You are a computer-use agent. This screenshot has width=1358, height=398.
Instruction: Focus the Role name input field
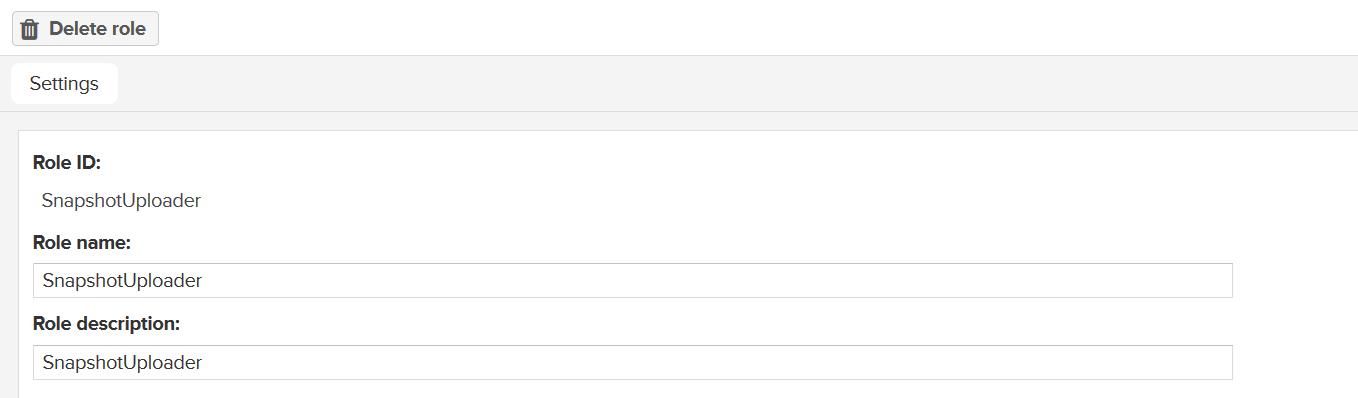[x=632, y=280]
